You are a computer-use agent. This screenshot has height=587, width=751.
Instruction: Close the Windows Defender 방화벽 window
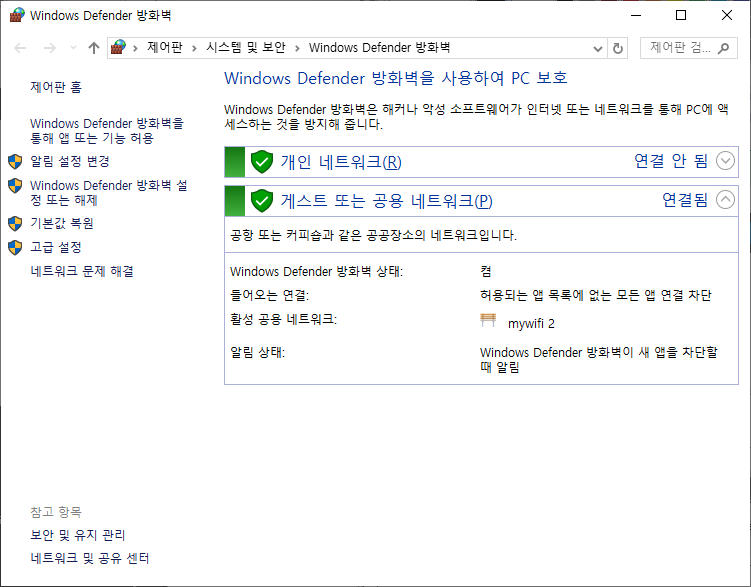(x=727, y=15)
